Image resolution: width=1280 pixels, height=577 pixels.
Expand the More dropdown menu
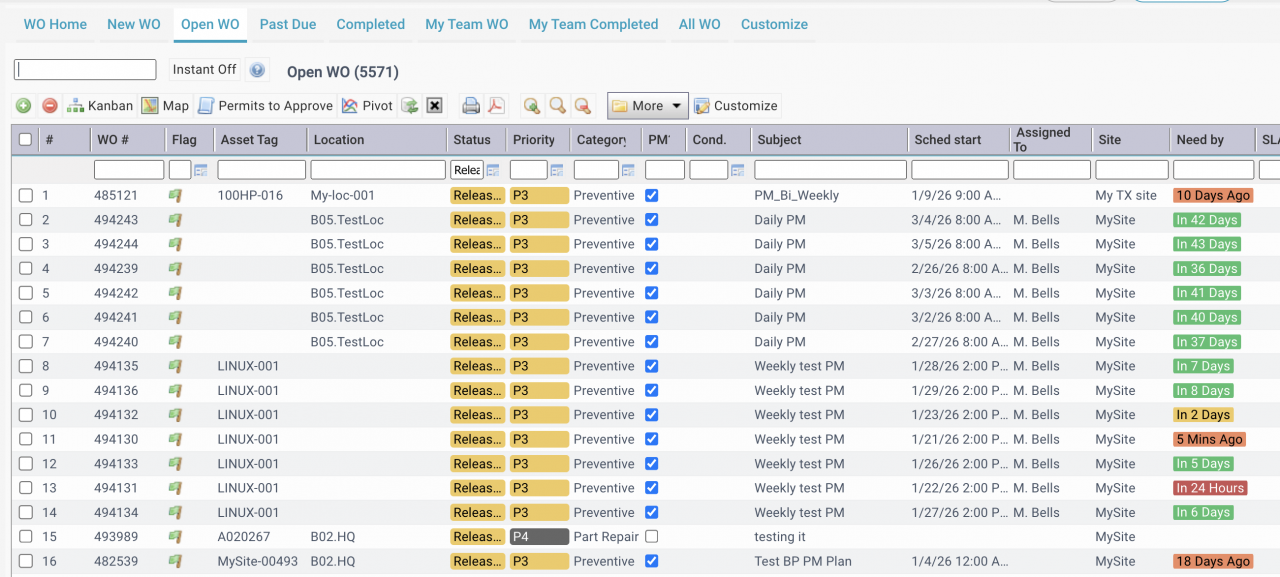pos(647,106)
